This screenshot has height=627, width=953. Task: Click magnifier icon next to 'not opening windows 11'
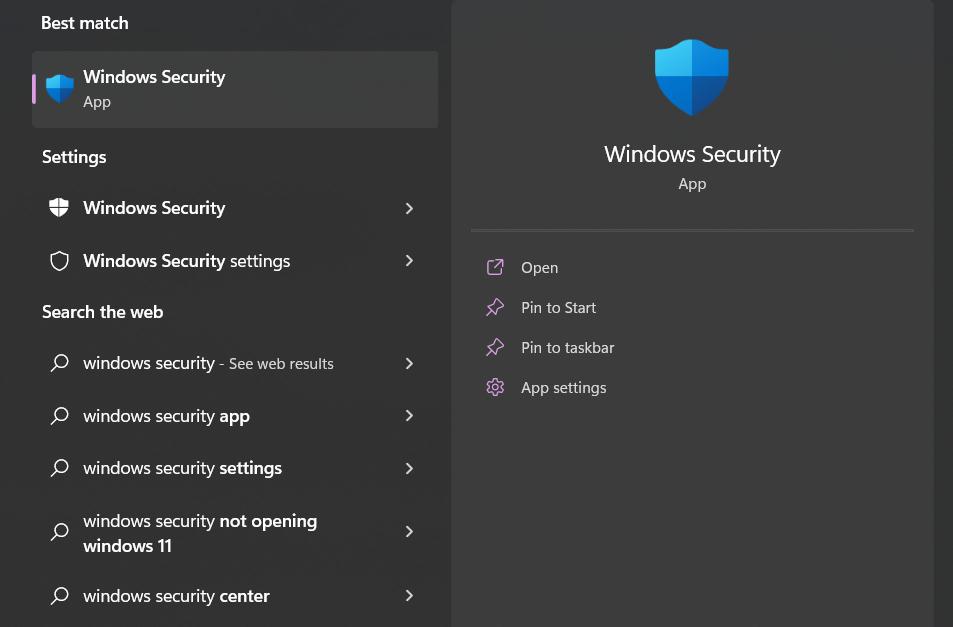(60, 532)
